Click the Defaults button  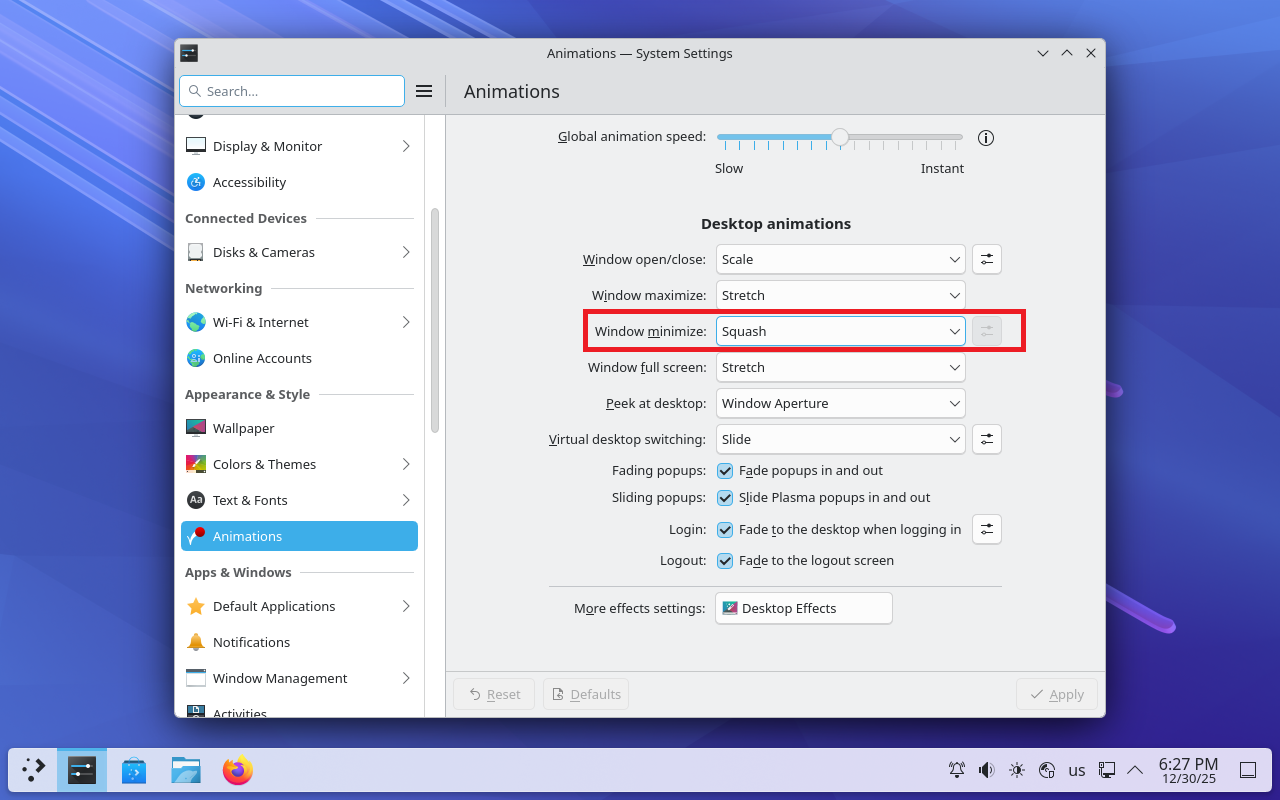586,694
